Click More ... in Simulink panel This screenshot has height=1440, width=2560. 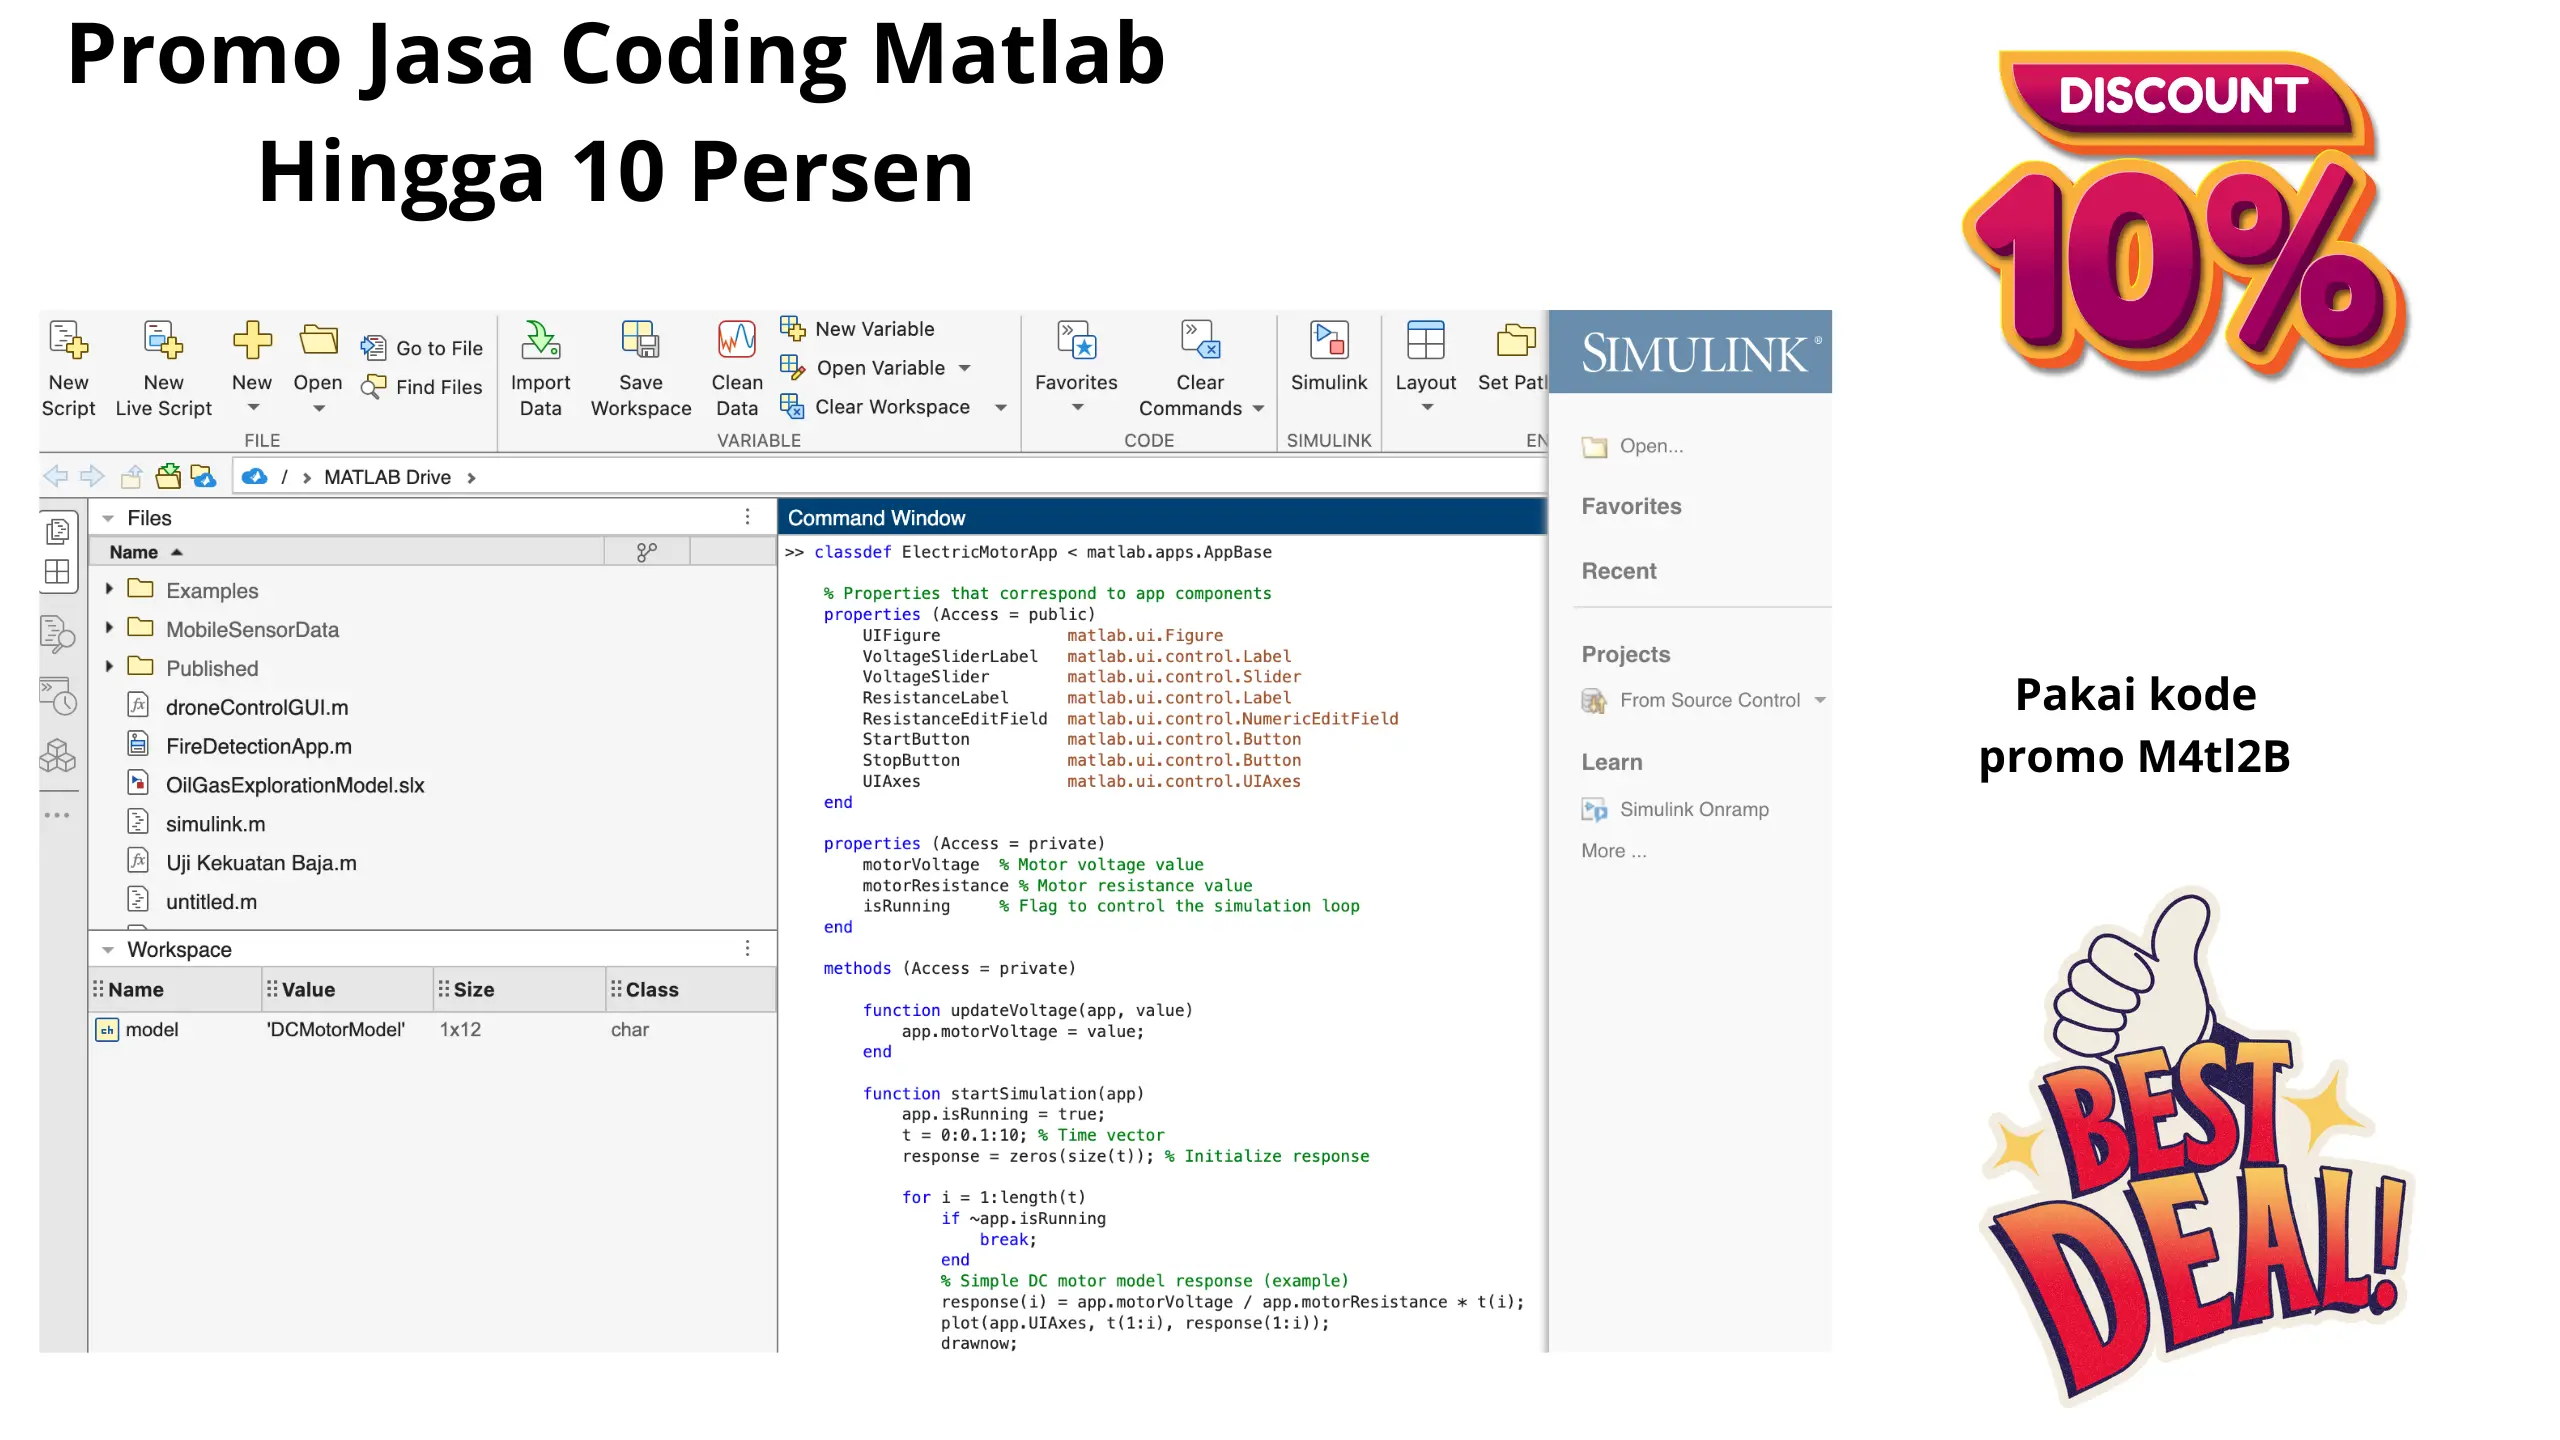1613,851
